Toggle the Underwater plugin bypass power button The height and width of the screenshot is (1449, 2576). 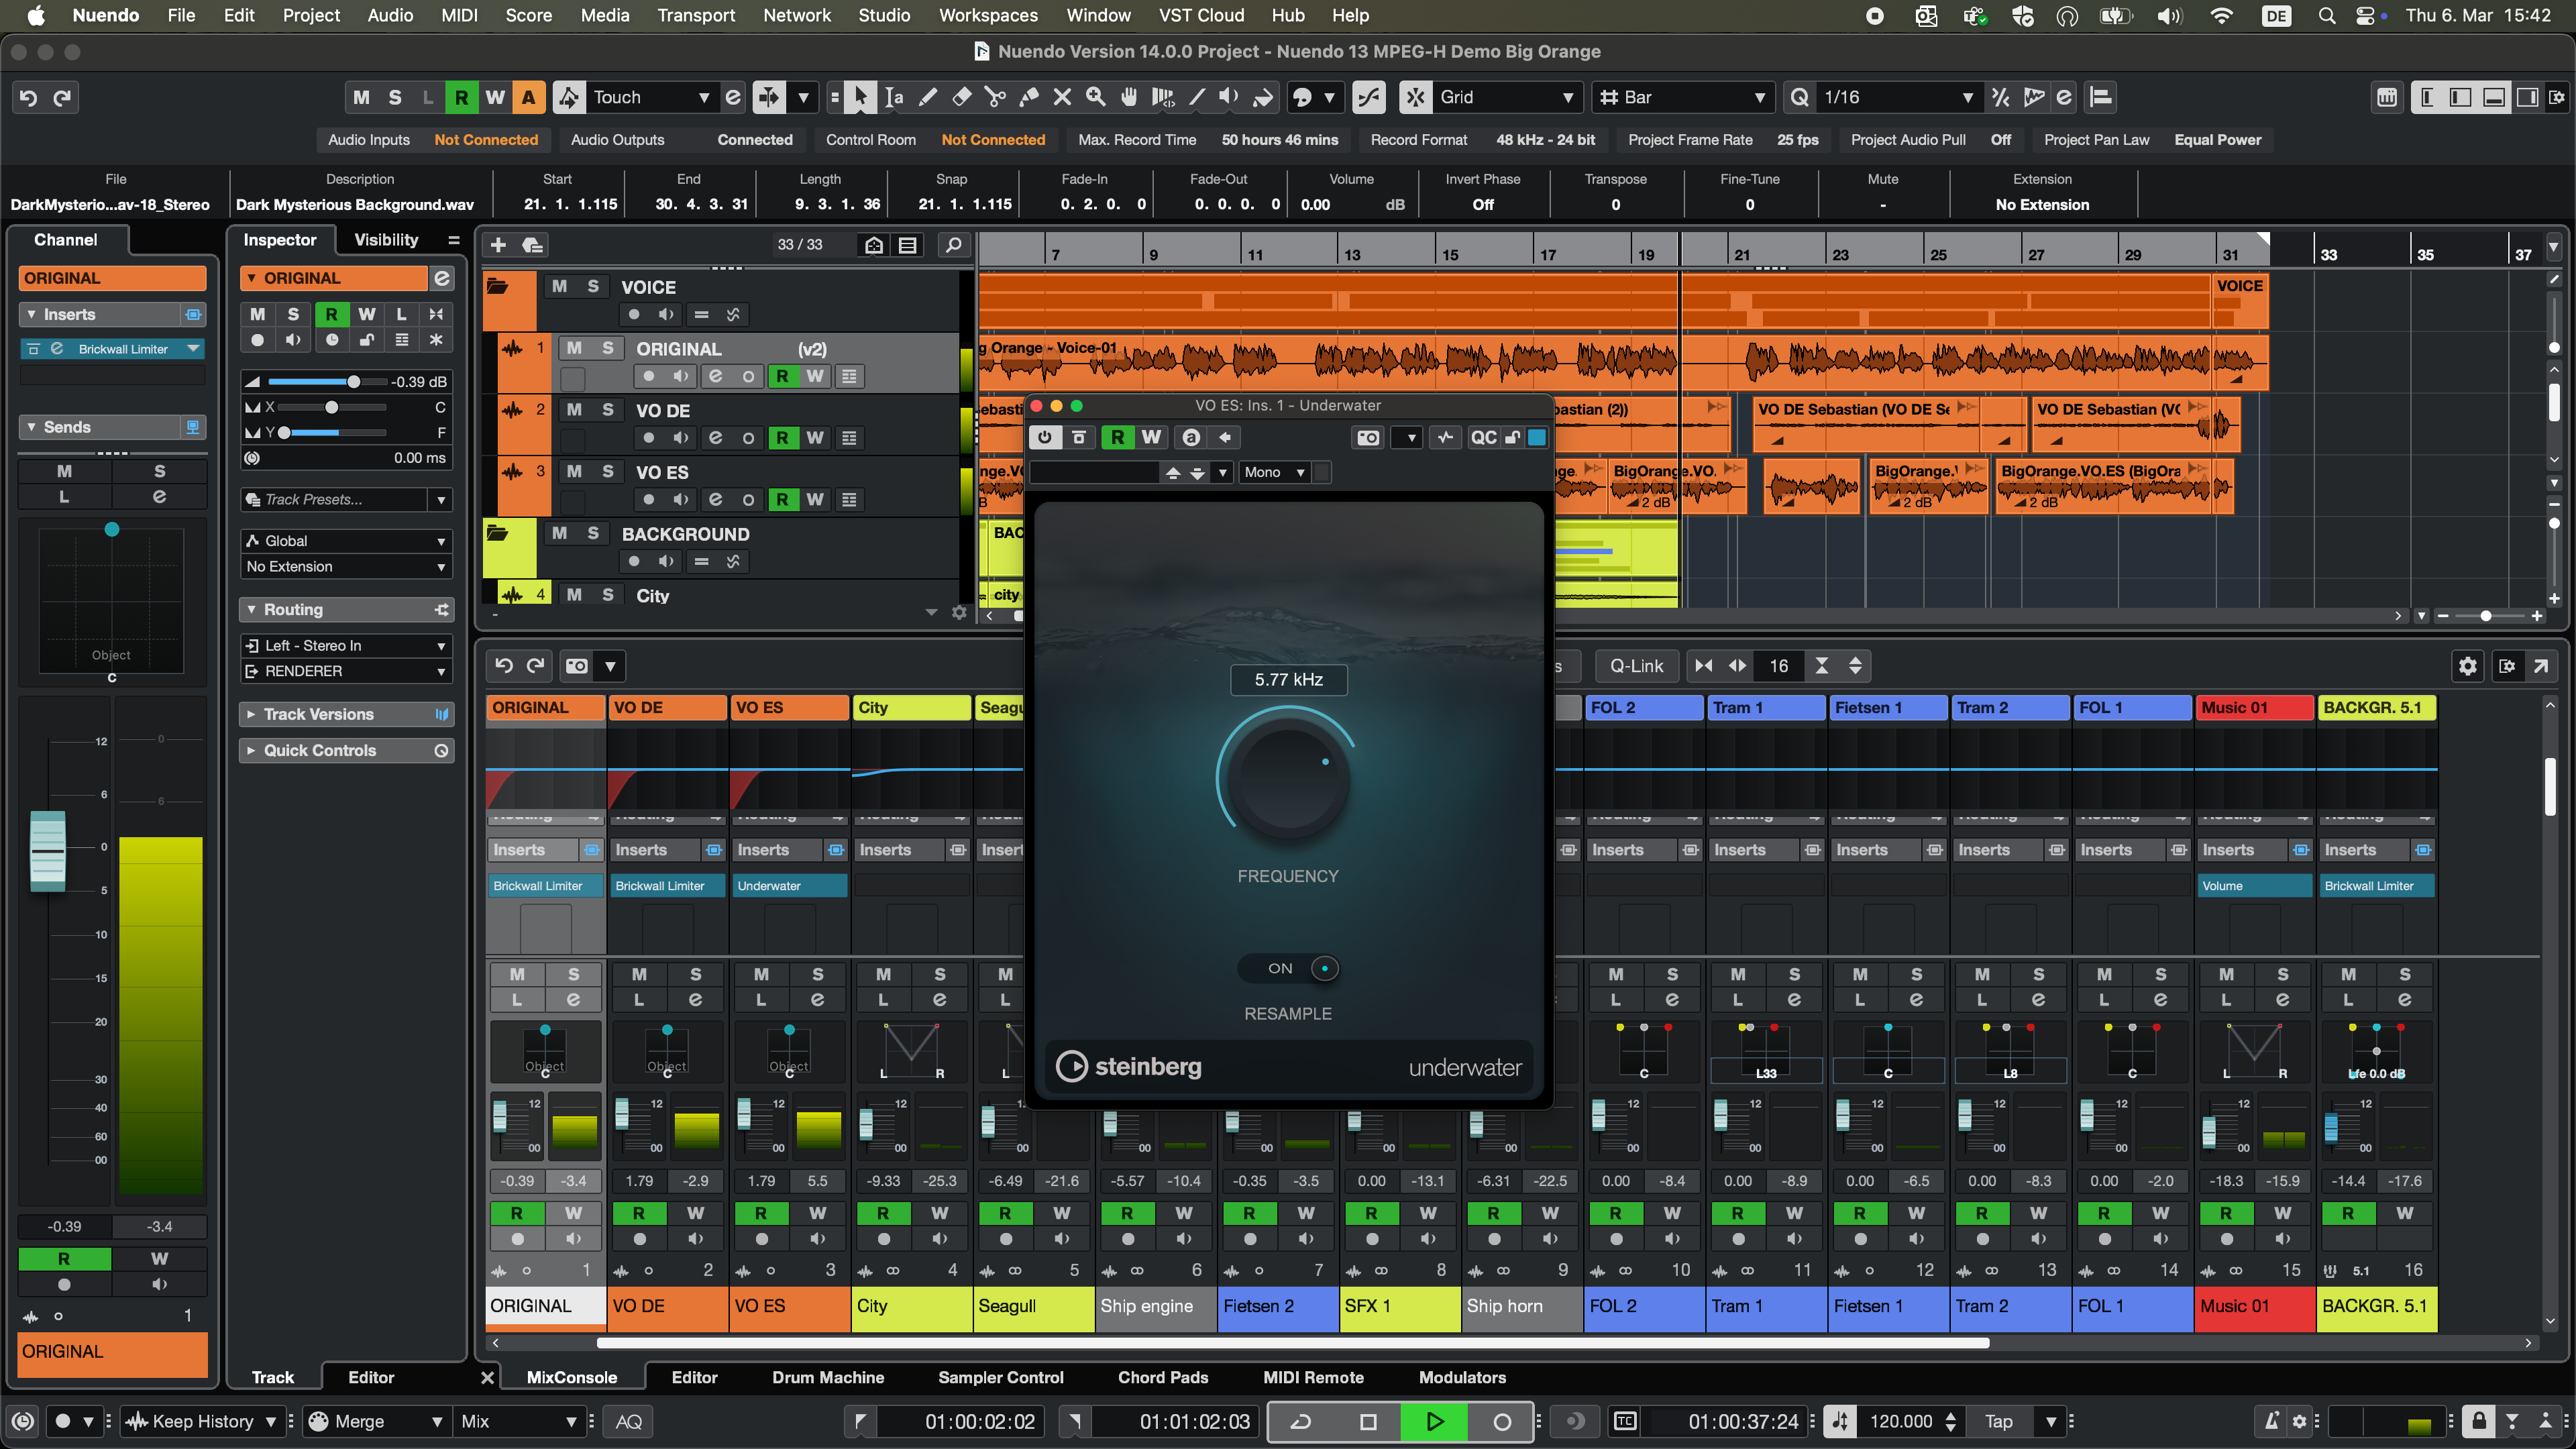pyautogui.click(x=1044, y=437)
